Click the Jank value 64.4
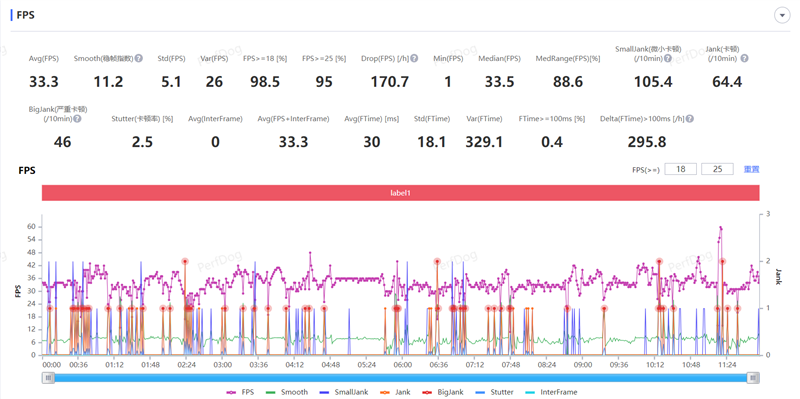 [727, 82]
